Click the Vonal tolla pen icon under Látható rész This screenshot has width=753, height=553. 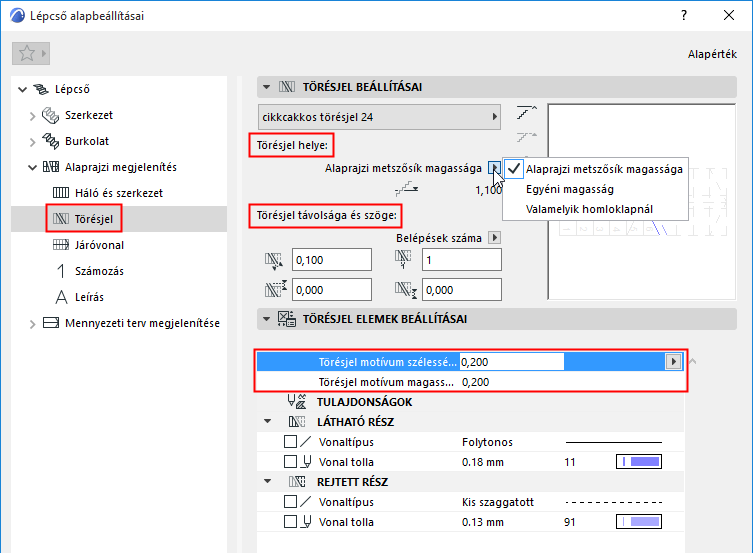[x=306, y=462]
